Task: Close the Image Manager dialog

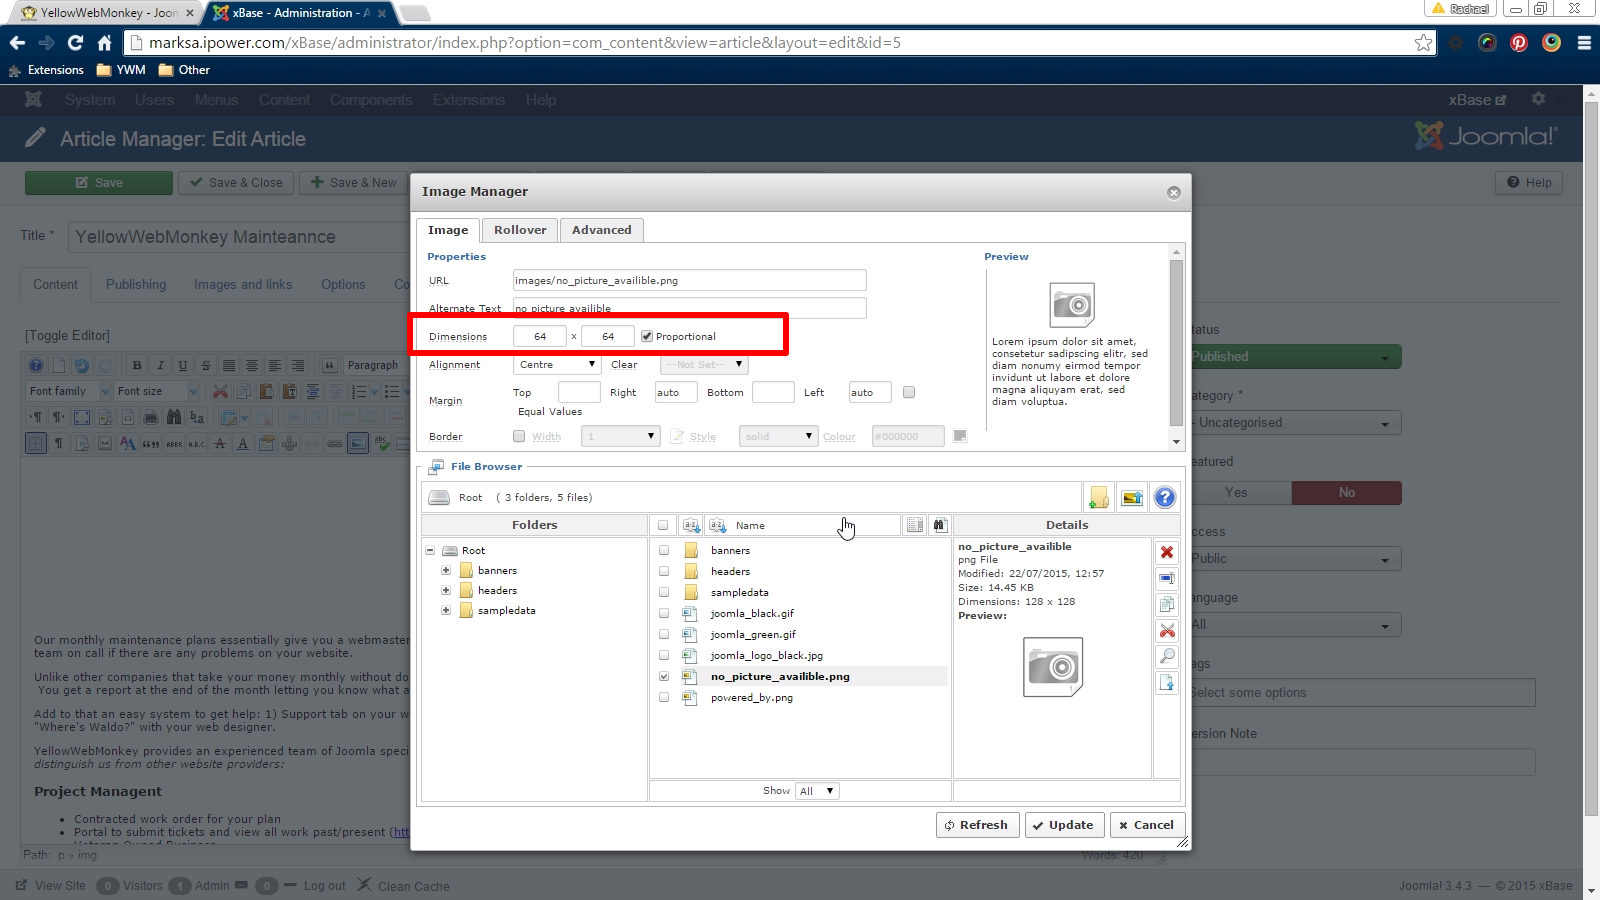Action: coord(1174,192)
